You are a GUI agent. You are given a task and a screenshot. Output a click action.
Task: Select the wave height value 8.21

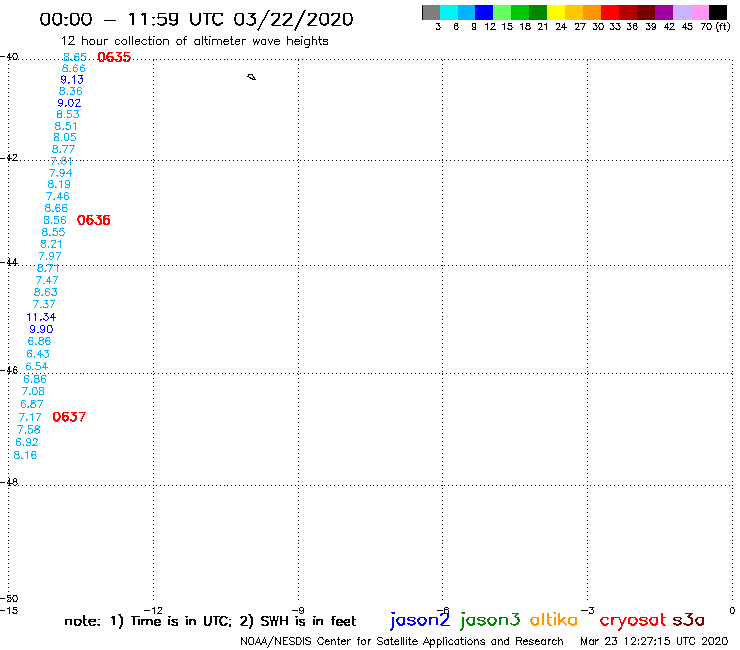[51, 244]
